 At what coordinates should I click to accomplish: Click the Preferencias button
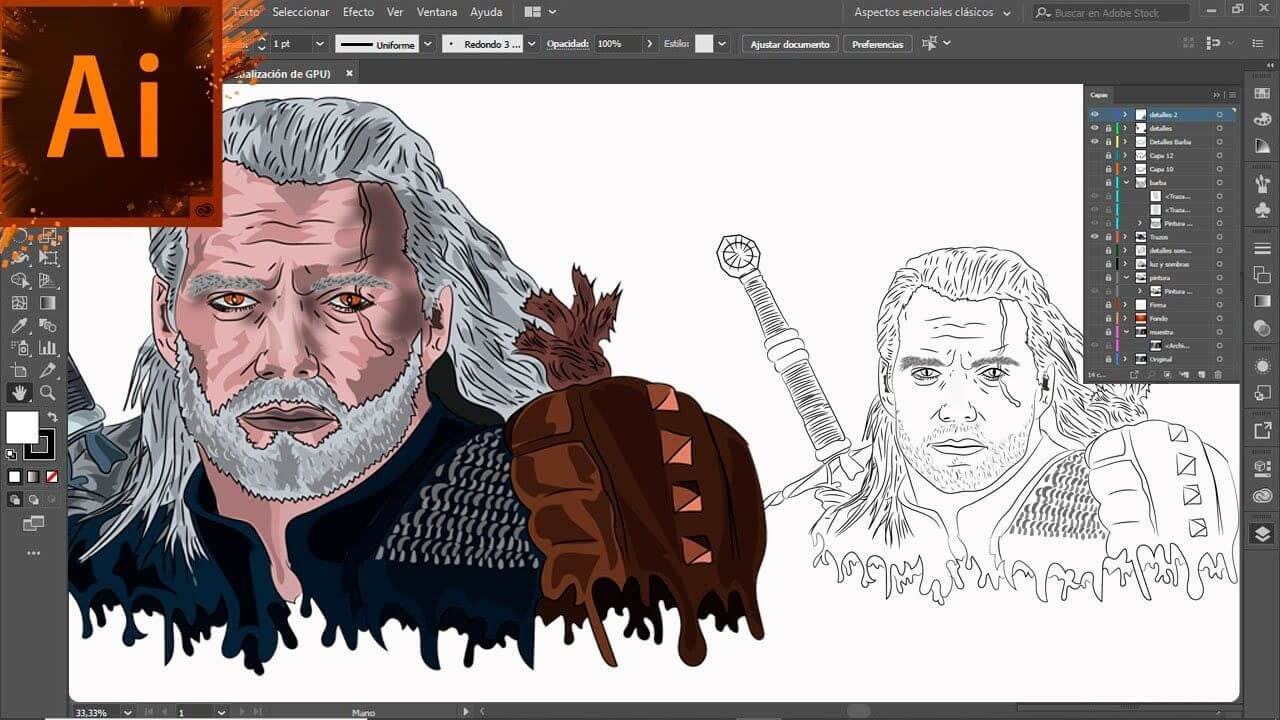point(877,45)
